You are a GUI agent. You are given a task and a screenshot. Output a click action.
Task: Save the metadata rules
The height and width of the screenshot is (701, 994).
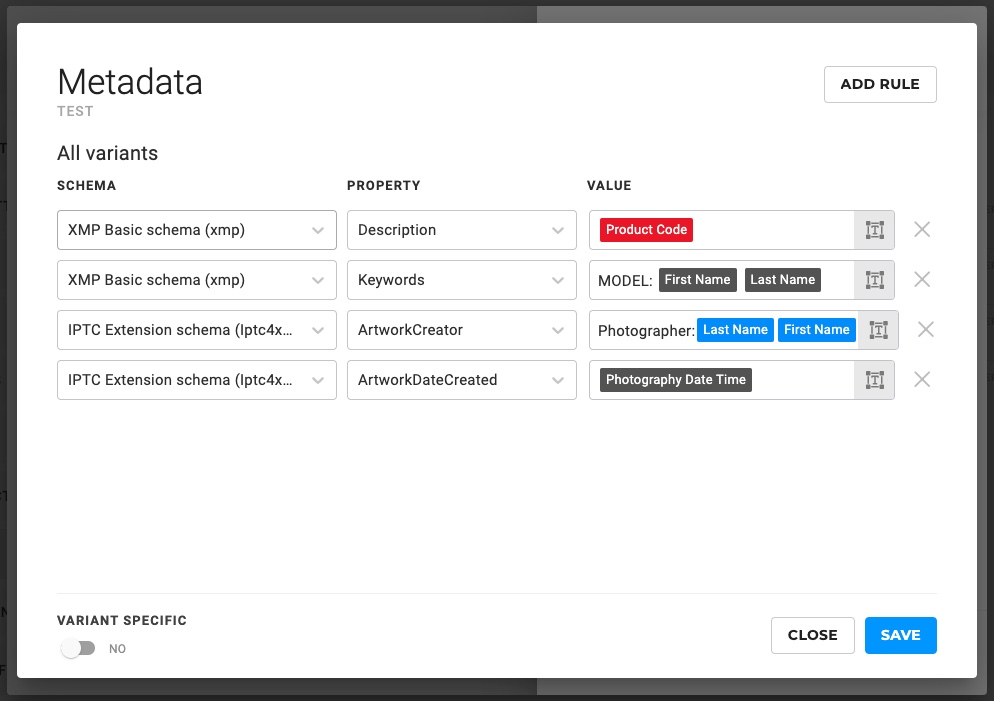tap(900, 635)
